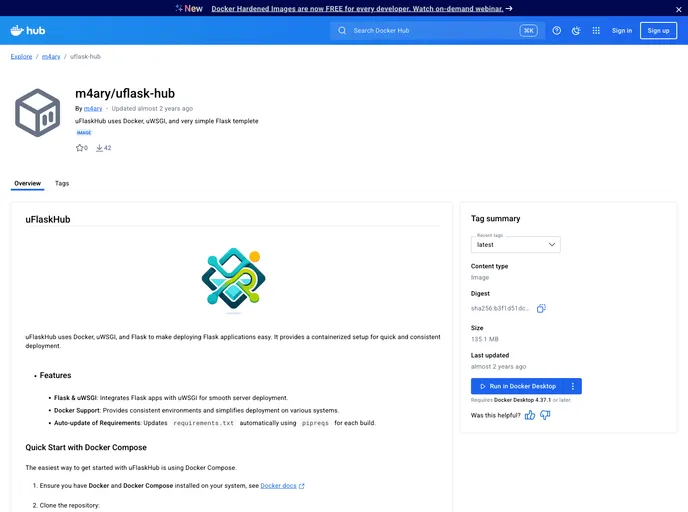The width and height of the screenshot is (688, 512).
Task: Open the help question mark icon
Action: 557,31
